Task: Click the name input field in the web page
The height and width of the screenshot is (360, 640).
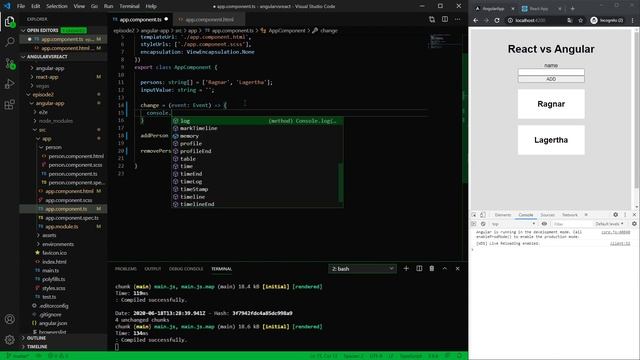Action: [x=551, y=72]
